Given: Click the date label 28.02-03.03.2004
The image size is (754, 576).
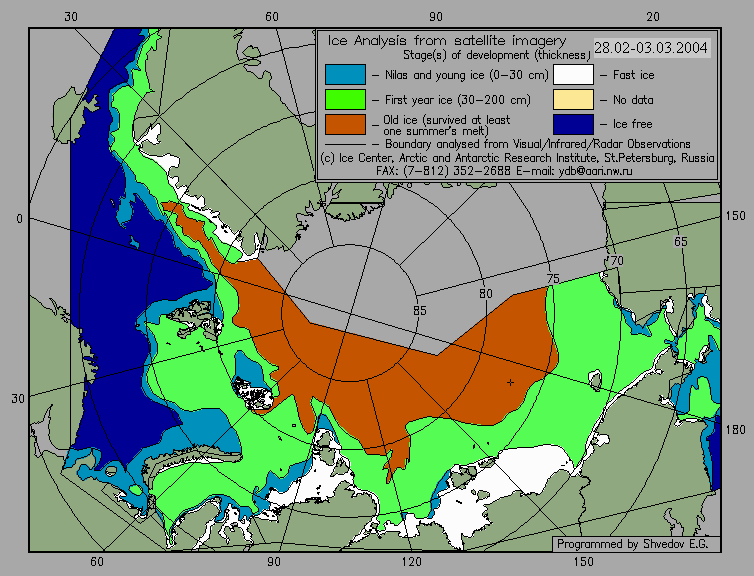Looking at the screenshot, I should (x=652, y=48).
